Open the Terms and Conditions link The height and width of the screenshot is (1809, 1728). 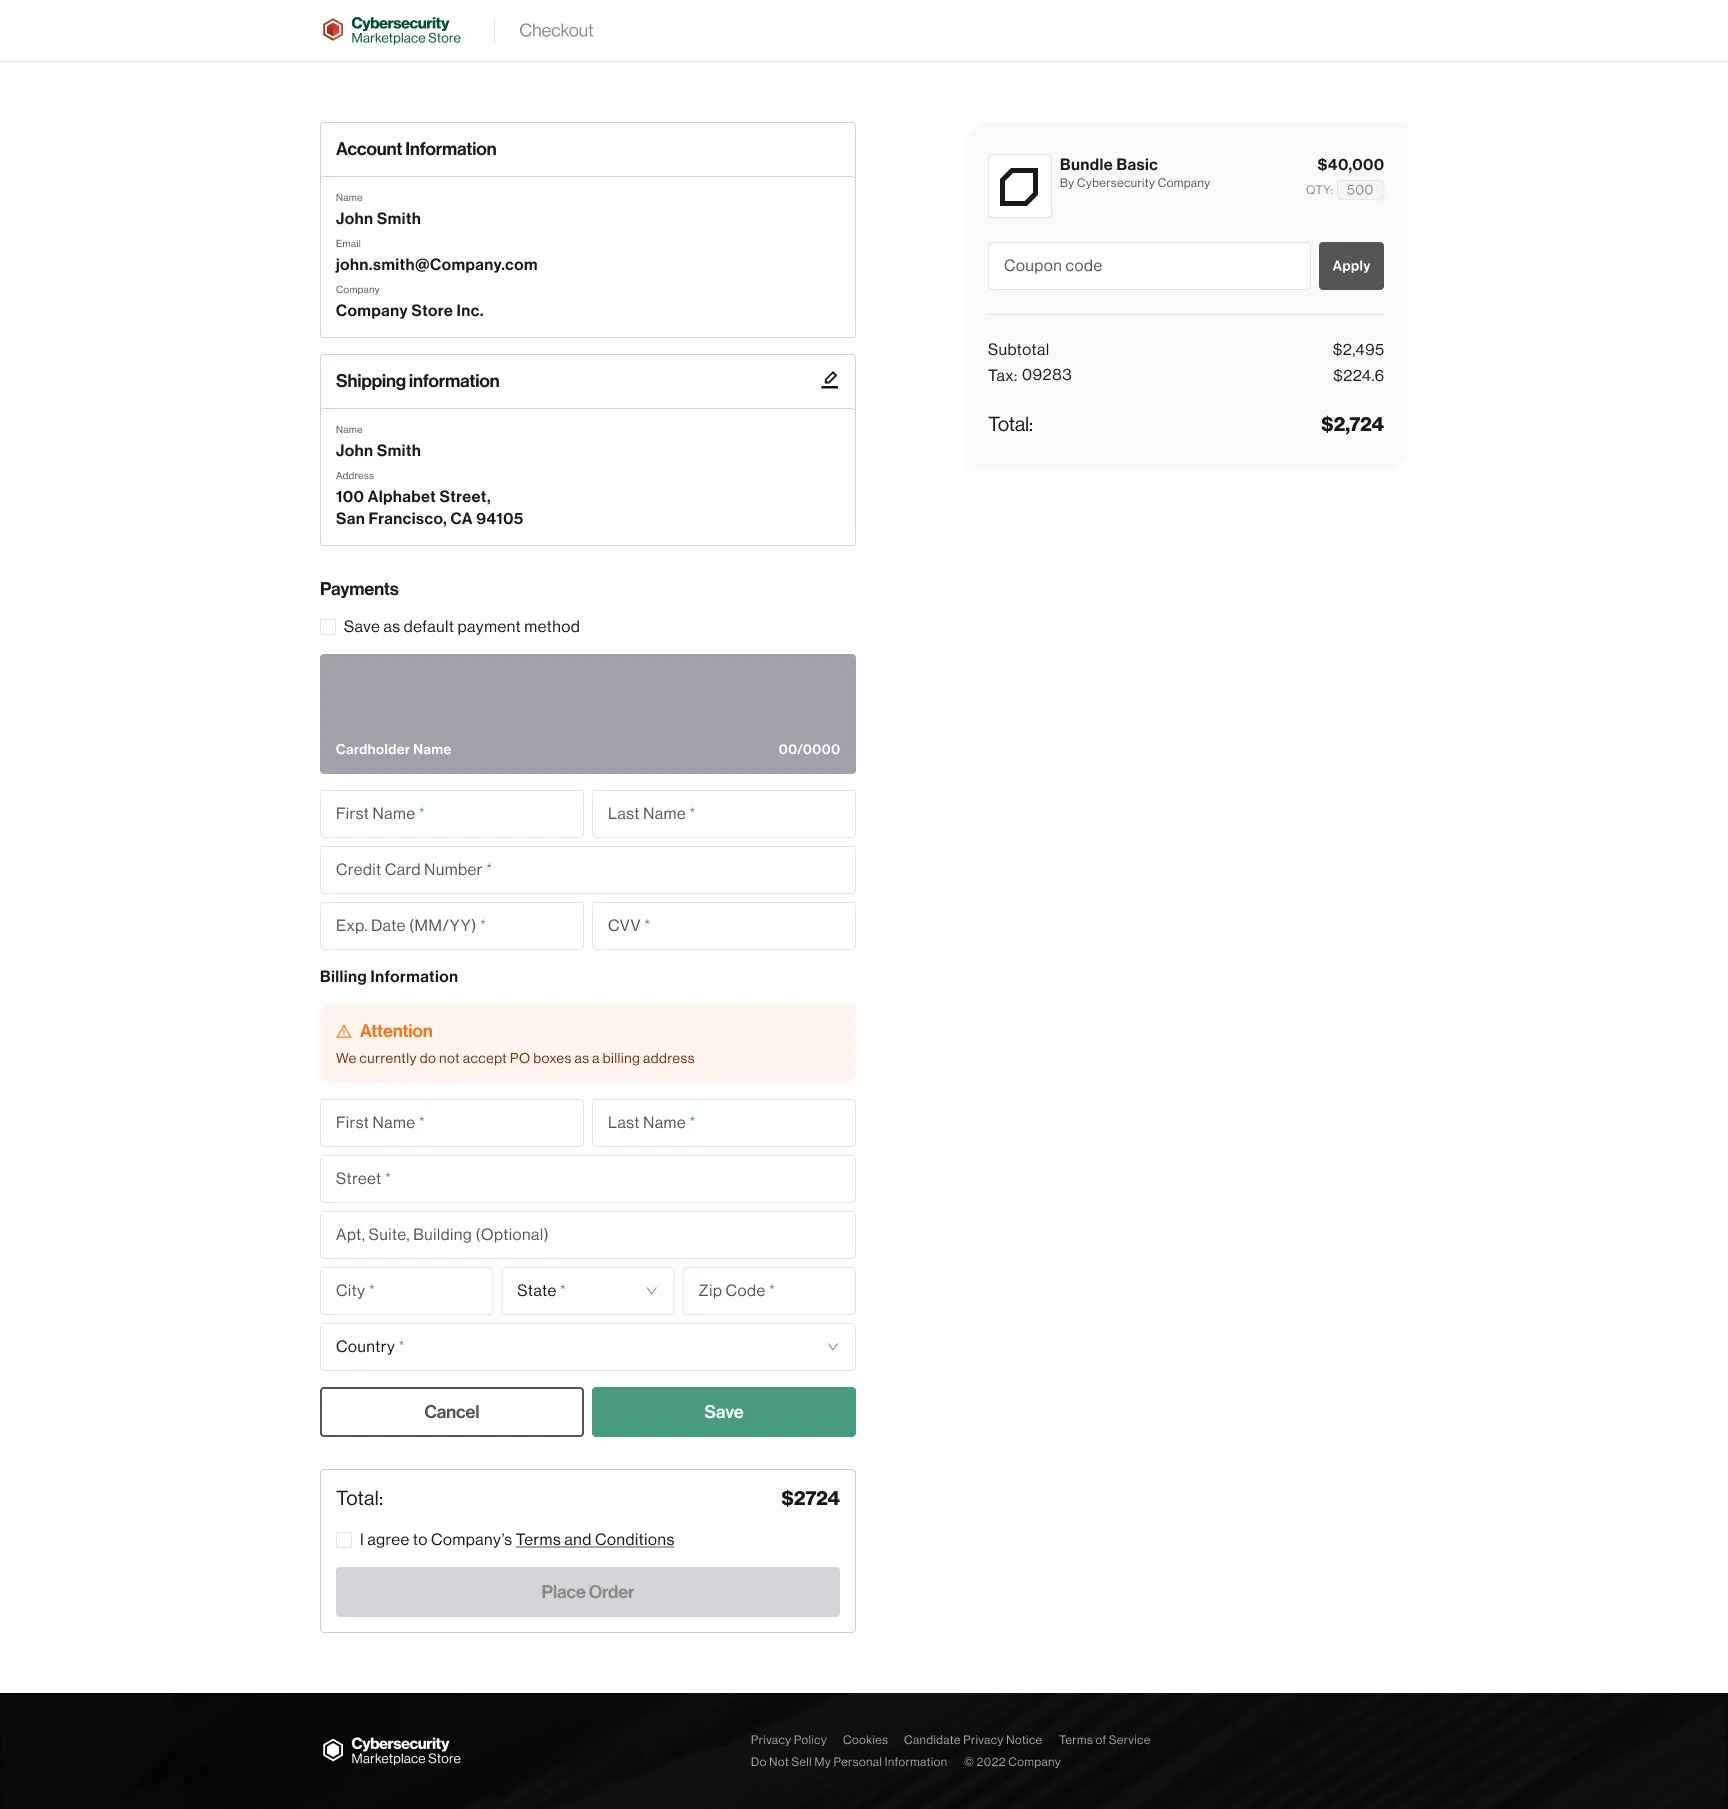(x=594, y=1539)
